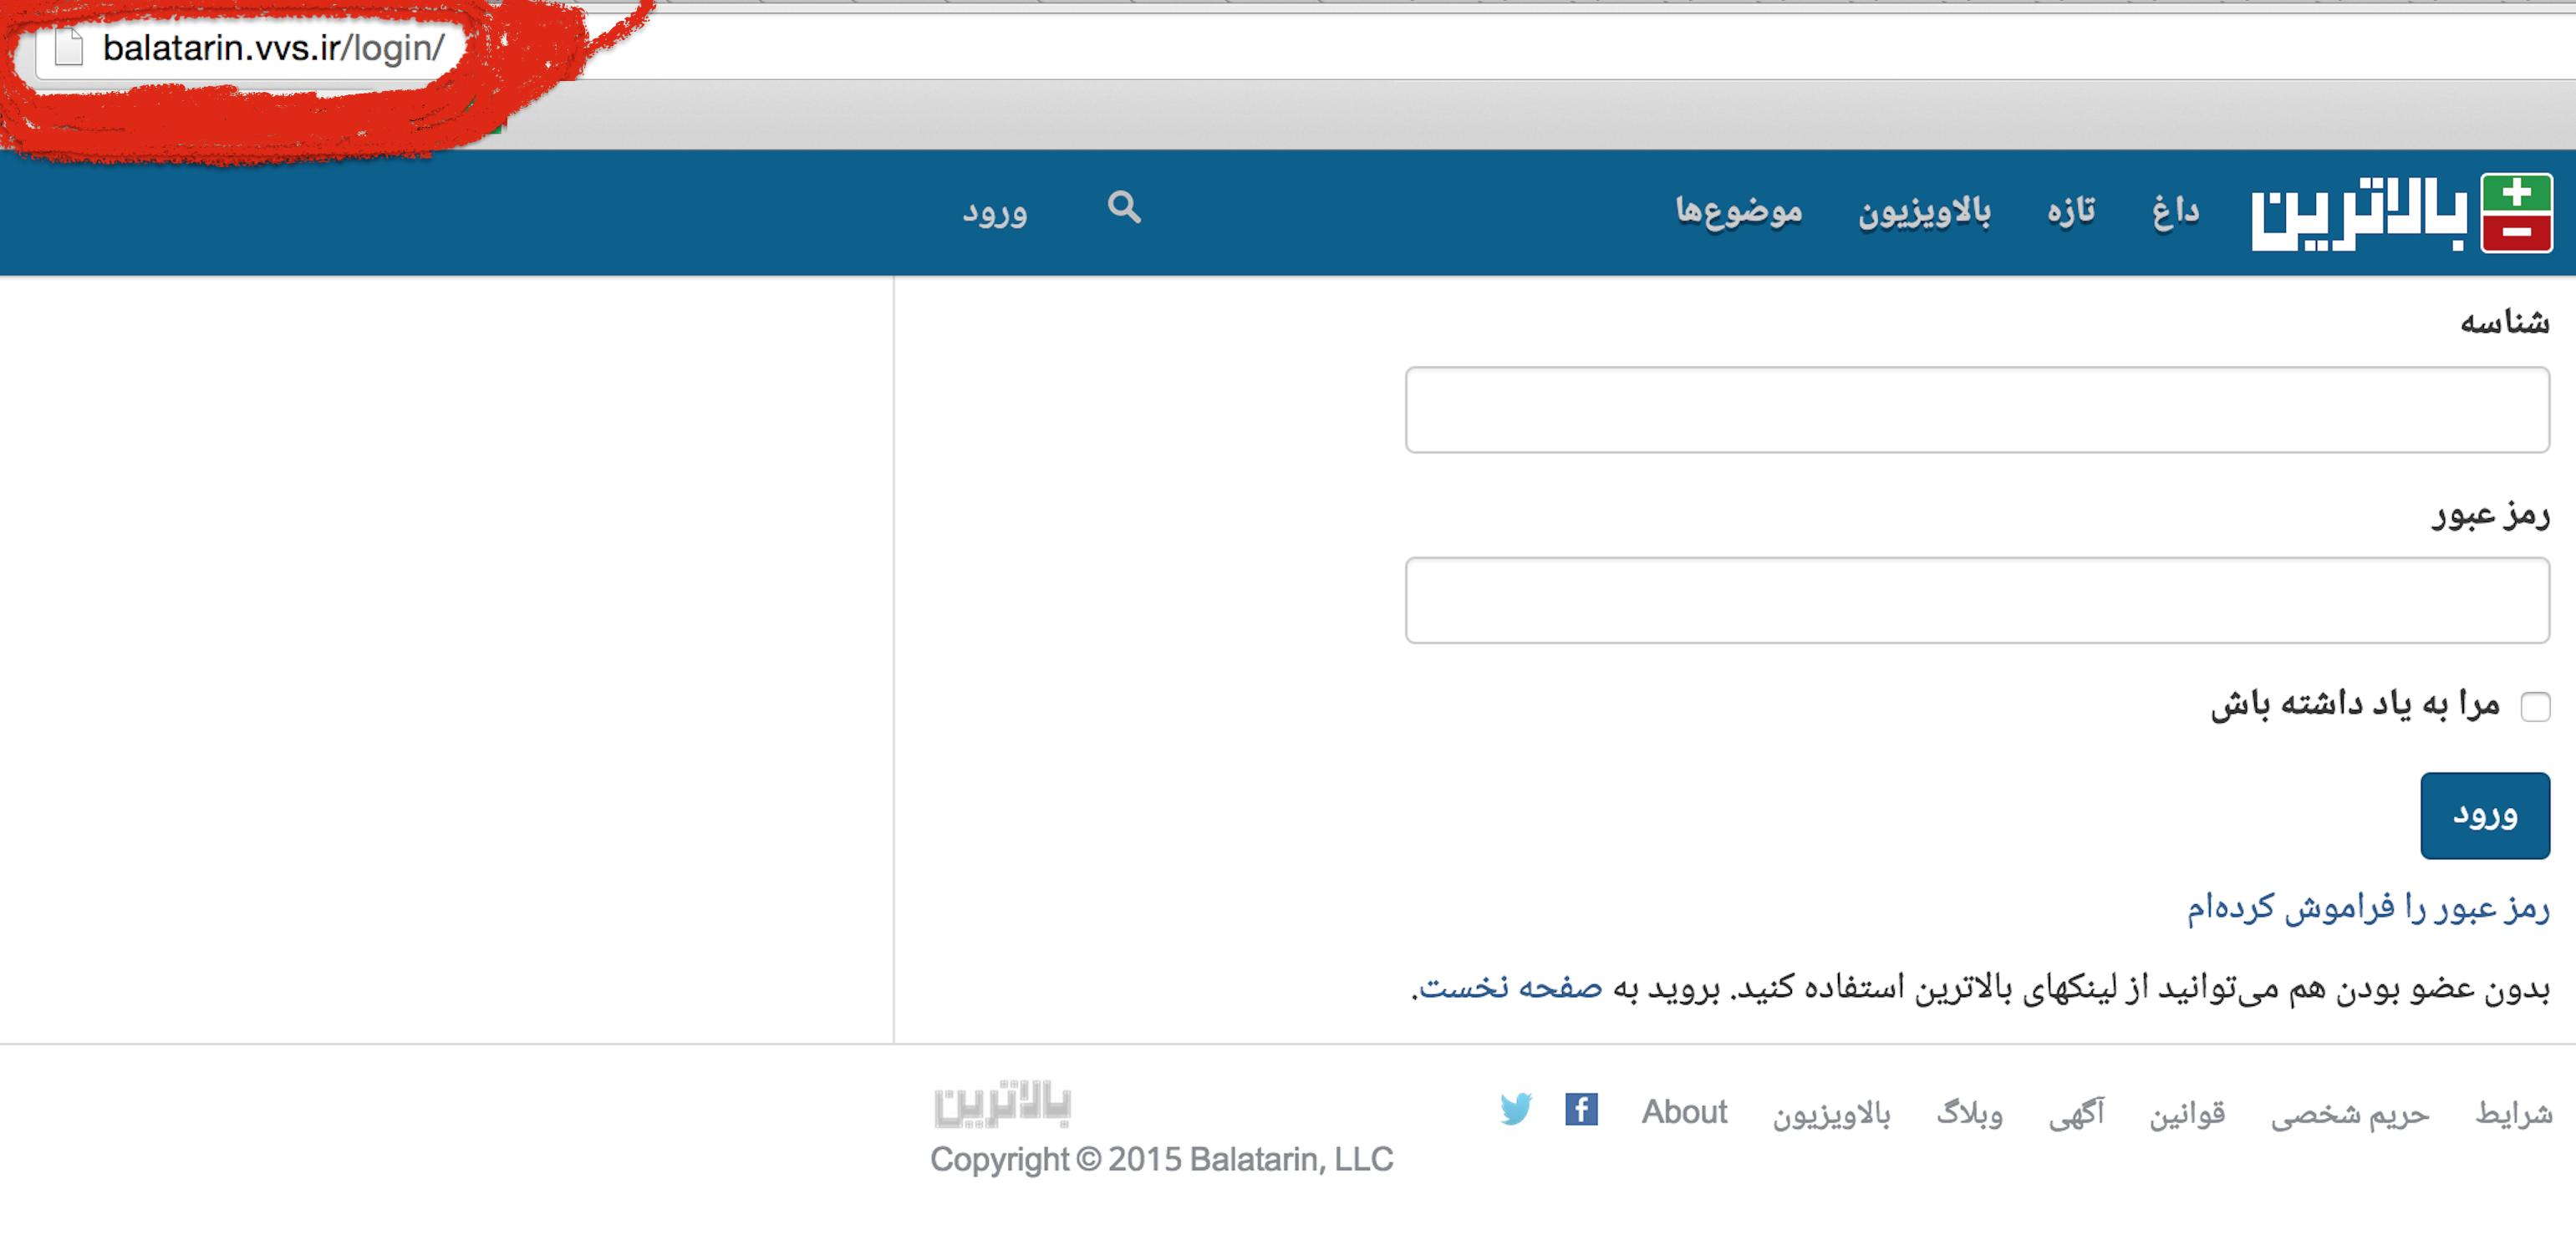Click ورود link in the top bar
The width and height of the screenshot is (2576, 1240).
(x=994, y=211)
